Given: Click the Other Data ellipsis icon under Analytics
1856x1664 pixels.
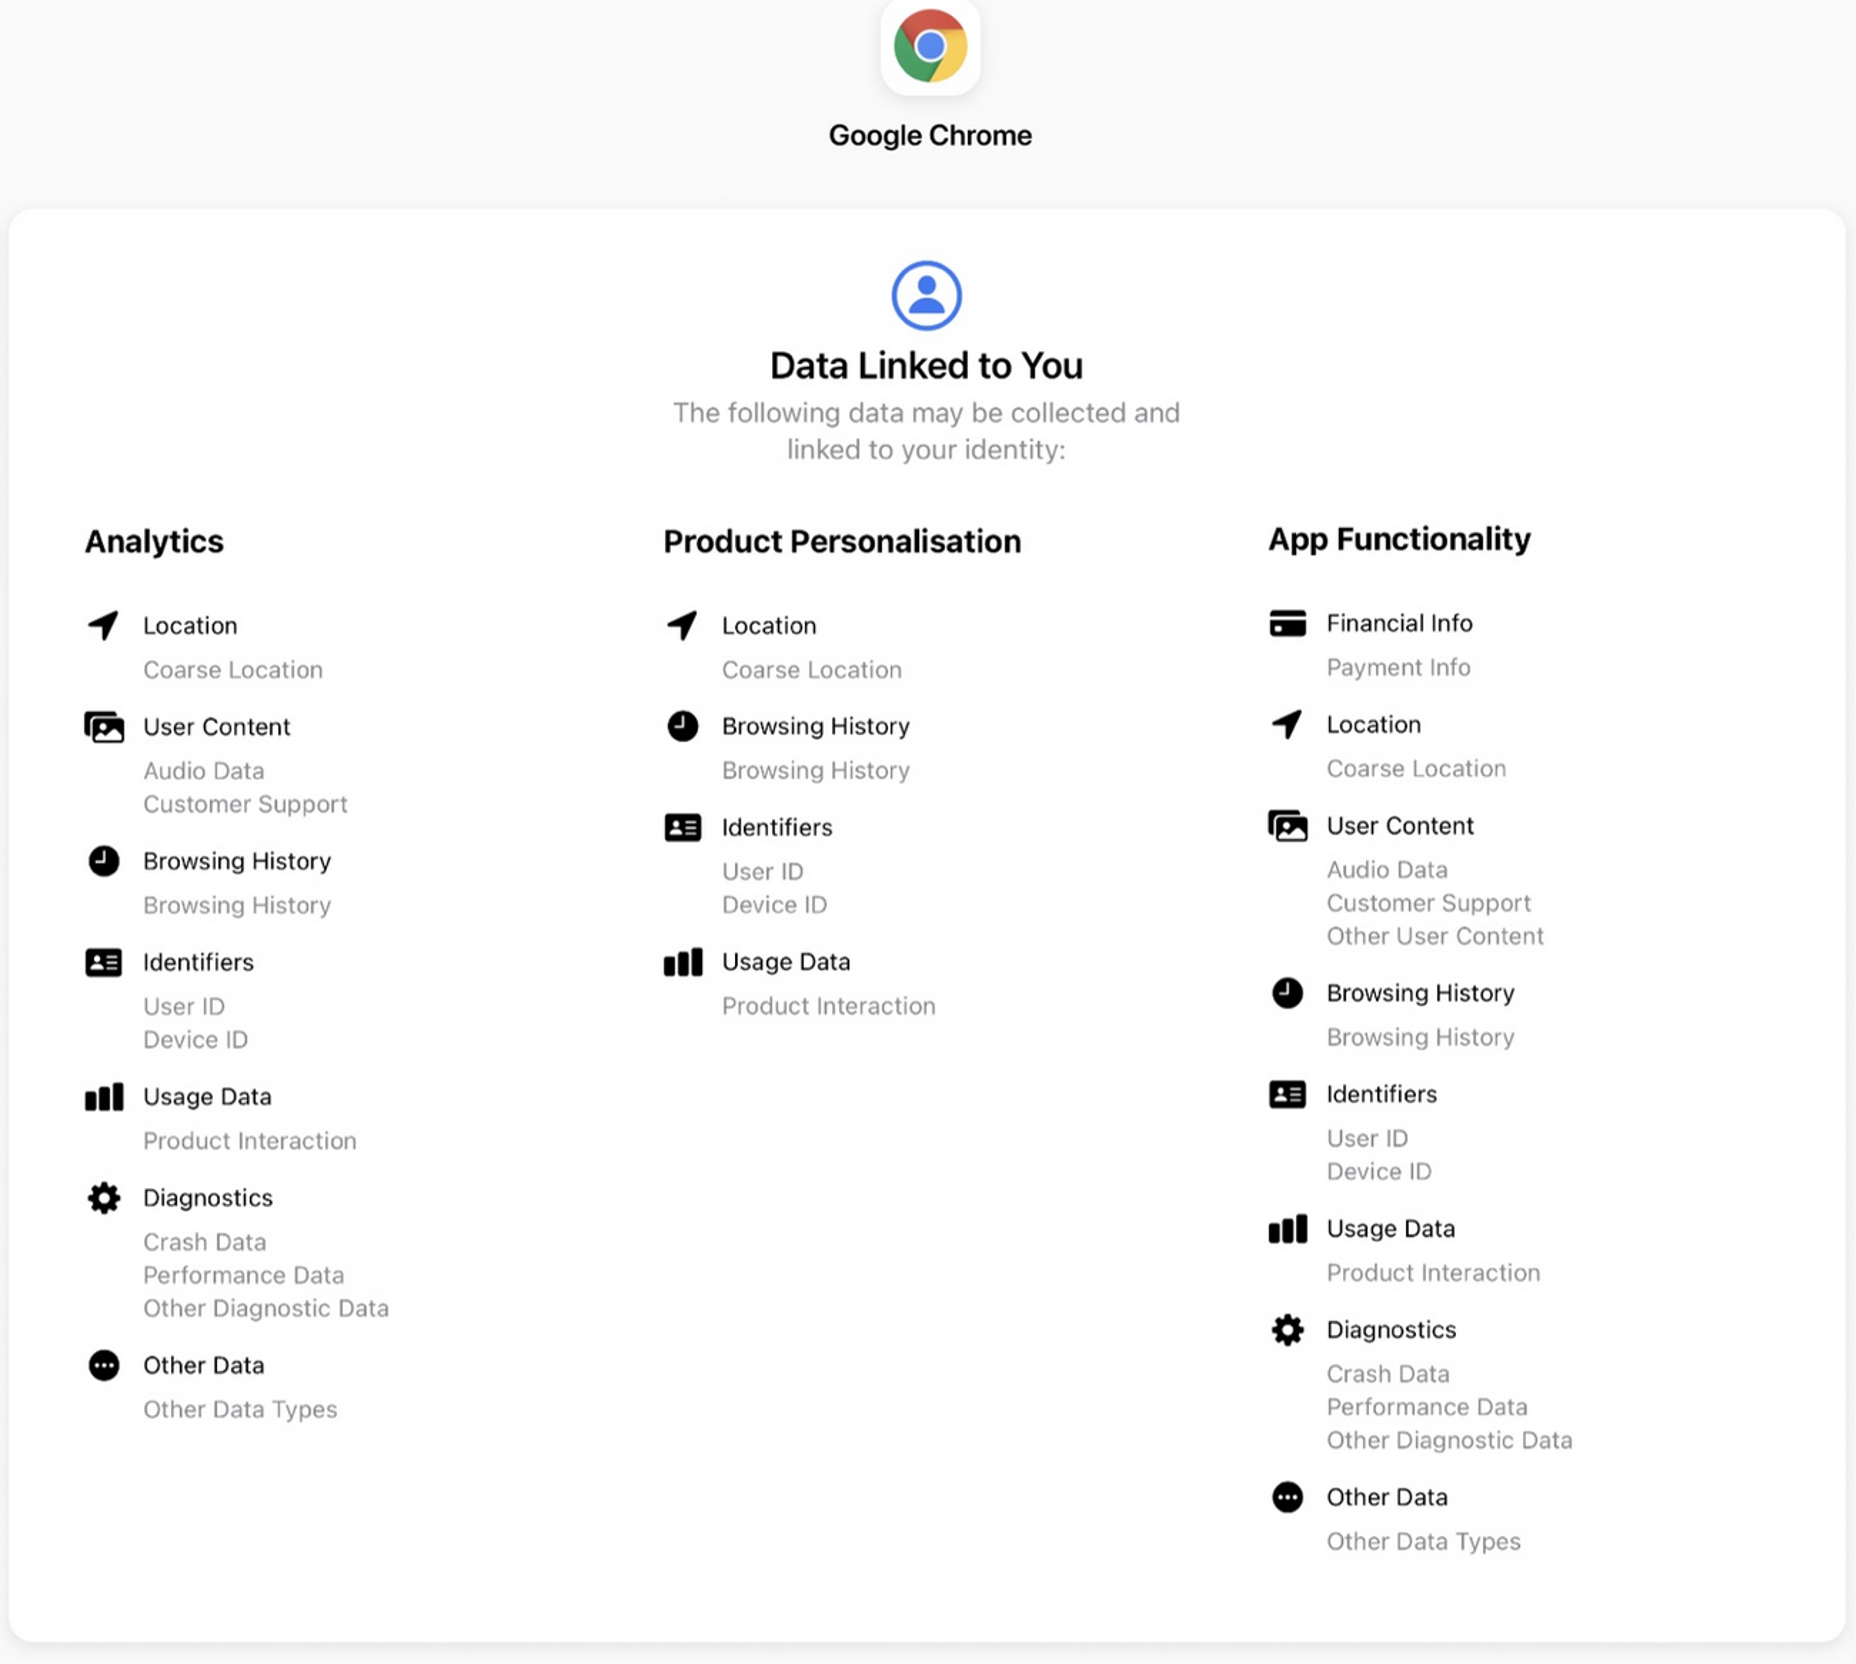Looking at the screenshot, I should point(104,1365).
